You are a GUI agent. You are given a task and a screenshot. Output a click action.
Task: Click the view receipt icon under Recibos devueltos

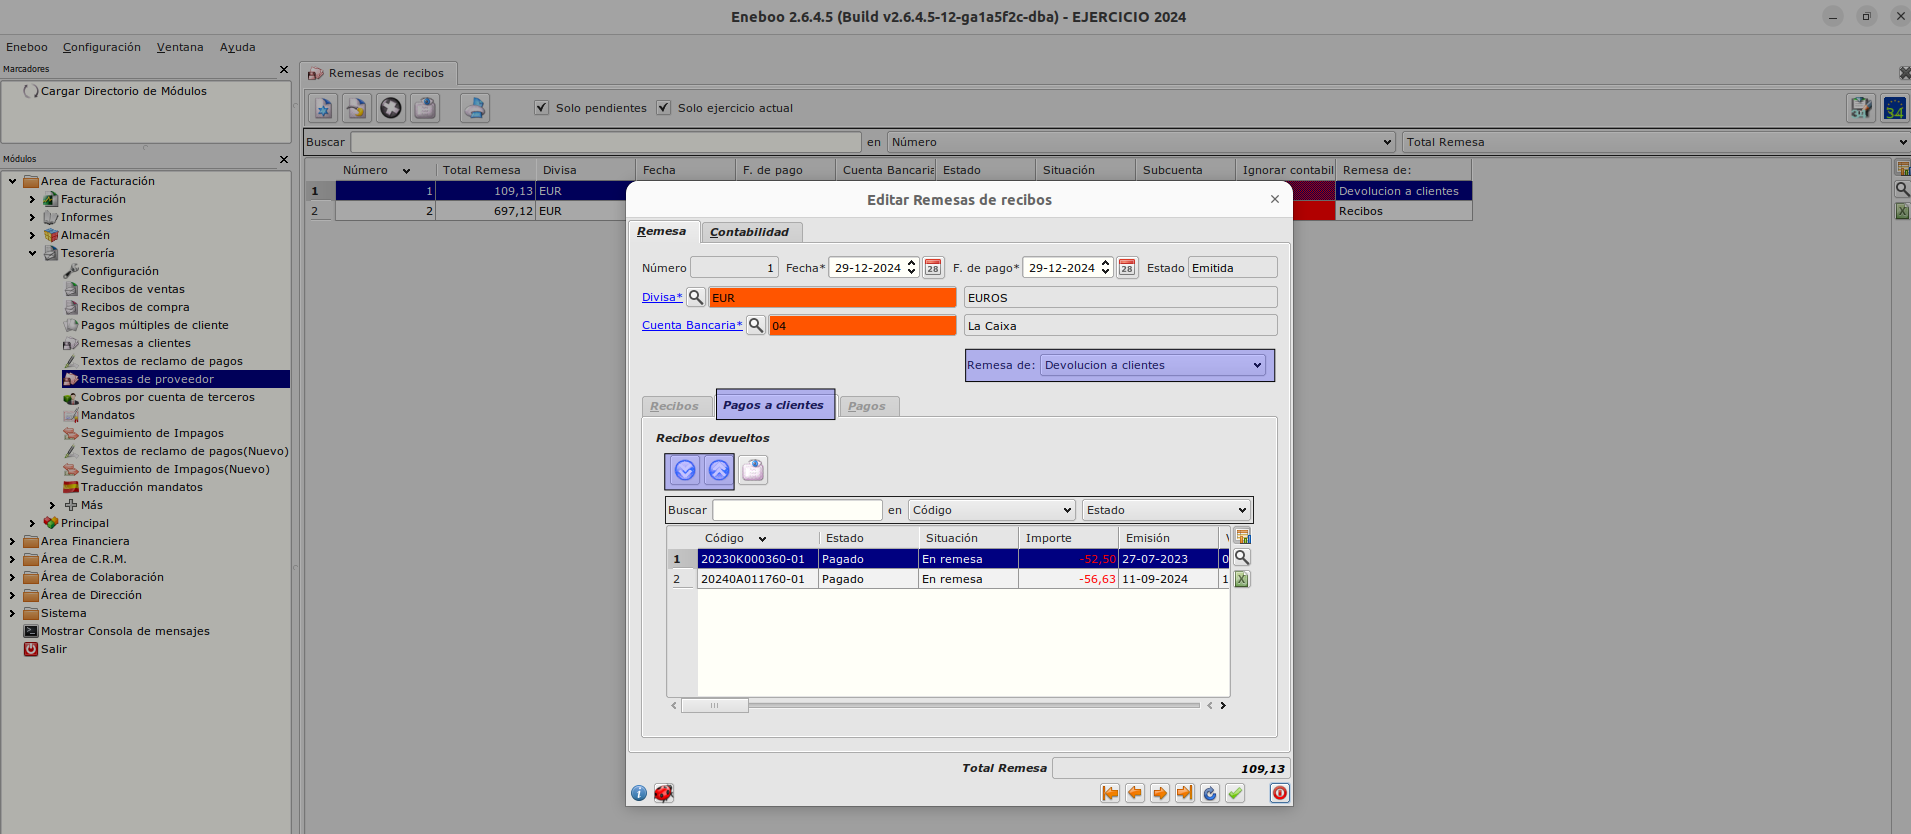click(x=753, y=470)
